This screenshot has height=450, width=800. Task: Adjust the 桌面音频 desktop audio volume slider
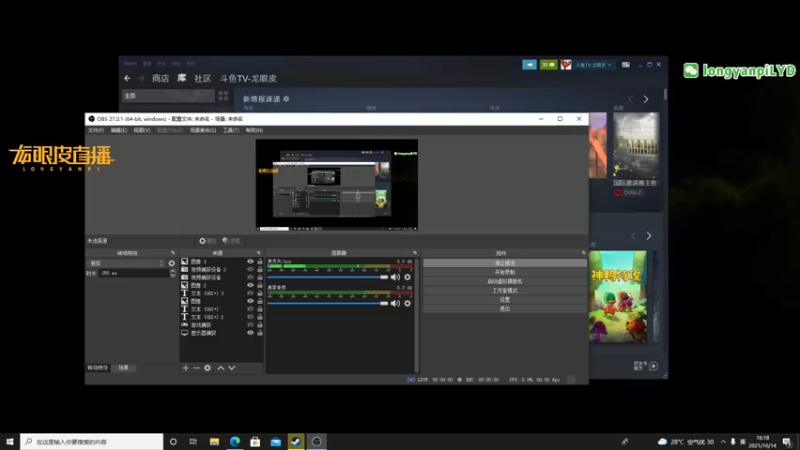pyautogui.click(x=328, y=304)
